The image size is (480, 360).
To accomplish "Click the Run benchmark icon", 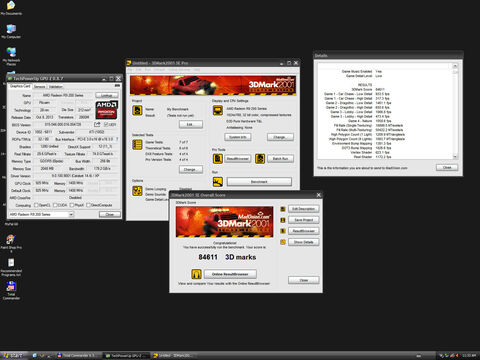I will tap(218, 182).
